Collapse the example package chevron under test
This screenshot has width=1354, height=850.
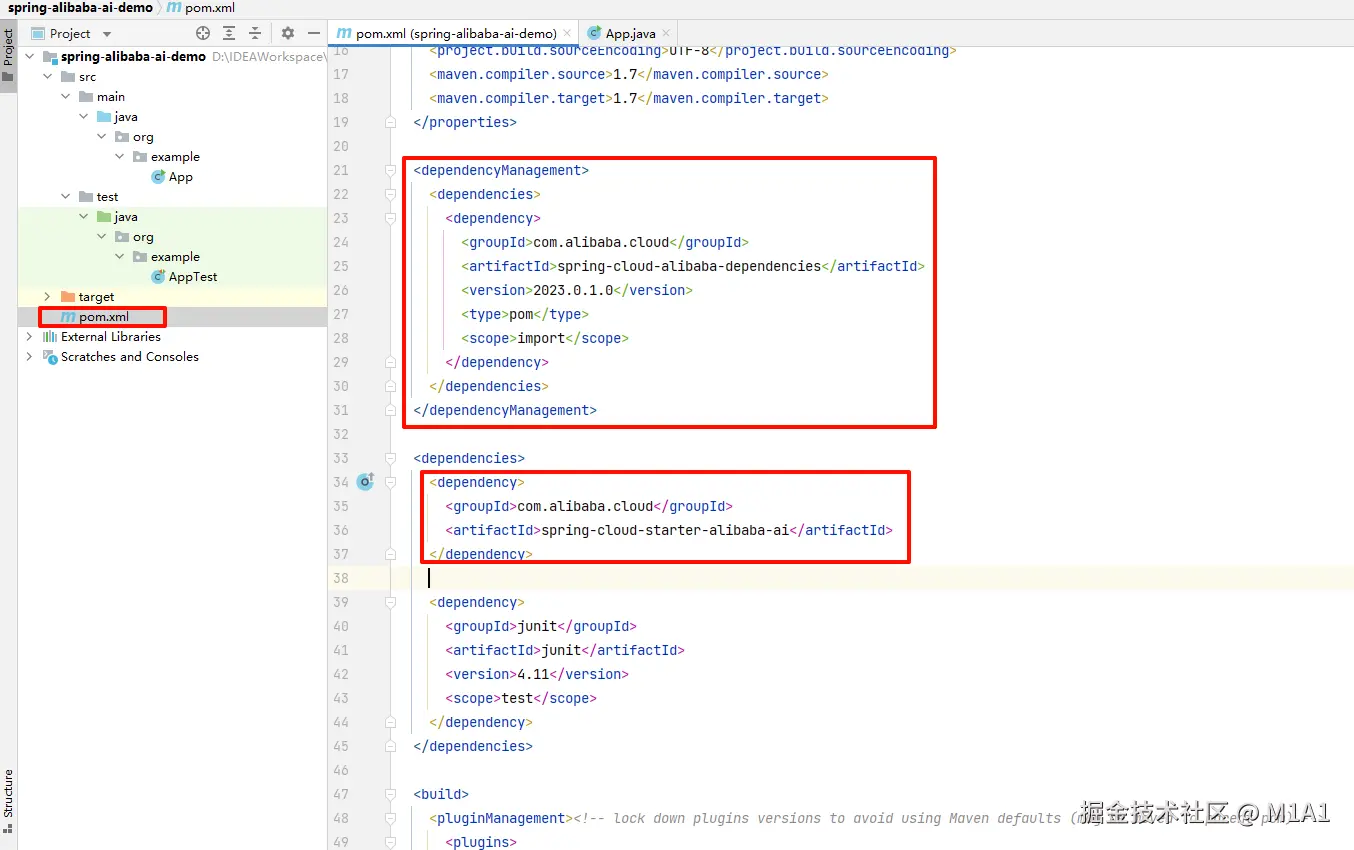click(120, 257)
